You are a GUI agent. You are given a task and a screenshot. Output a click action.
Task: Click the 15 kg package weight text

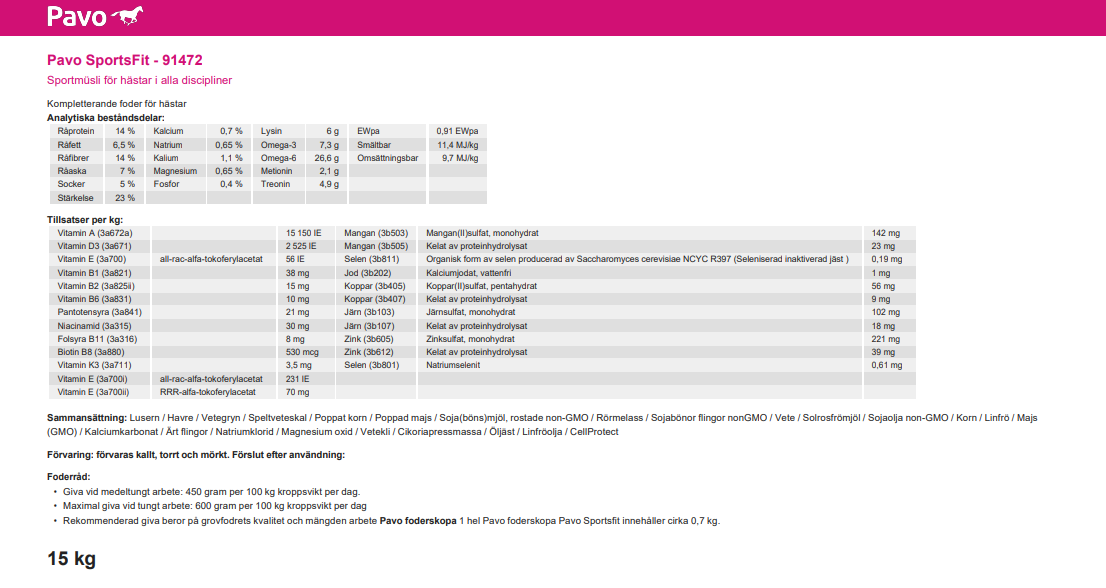[x=72, y=559]
